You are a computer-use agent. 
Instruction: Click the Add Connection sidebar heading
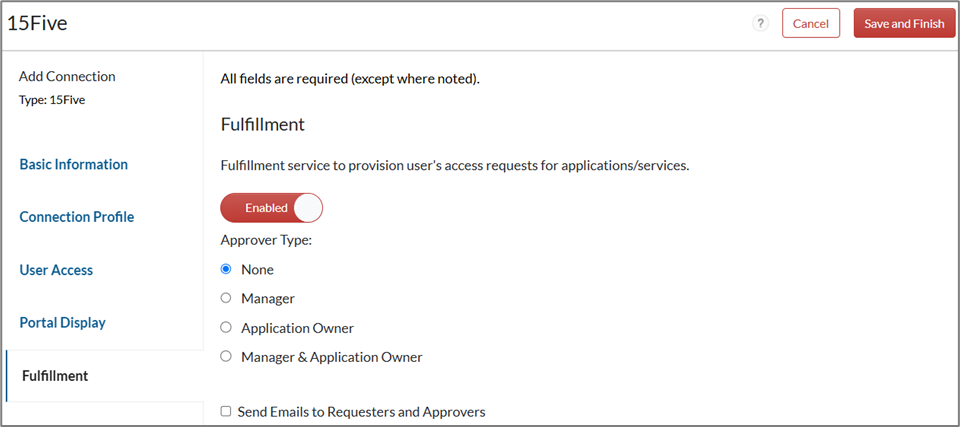67,77
